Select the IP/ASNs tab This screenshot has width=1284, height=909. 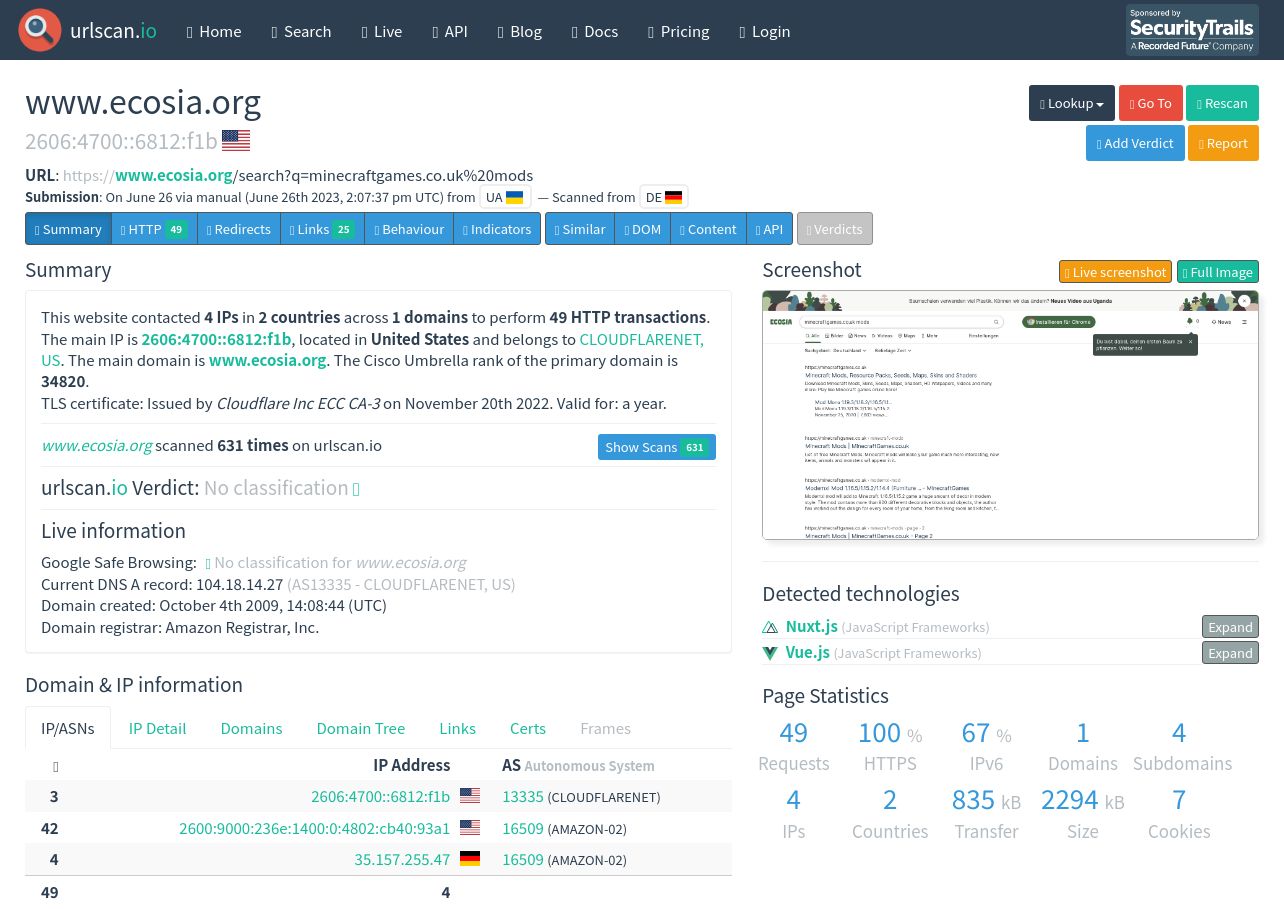pos(68,728)
